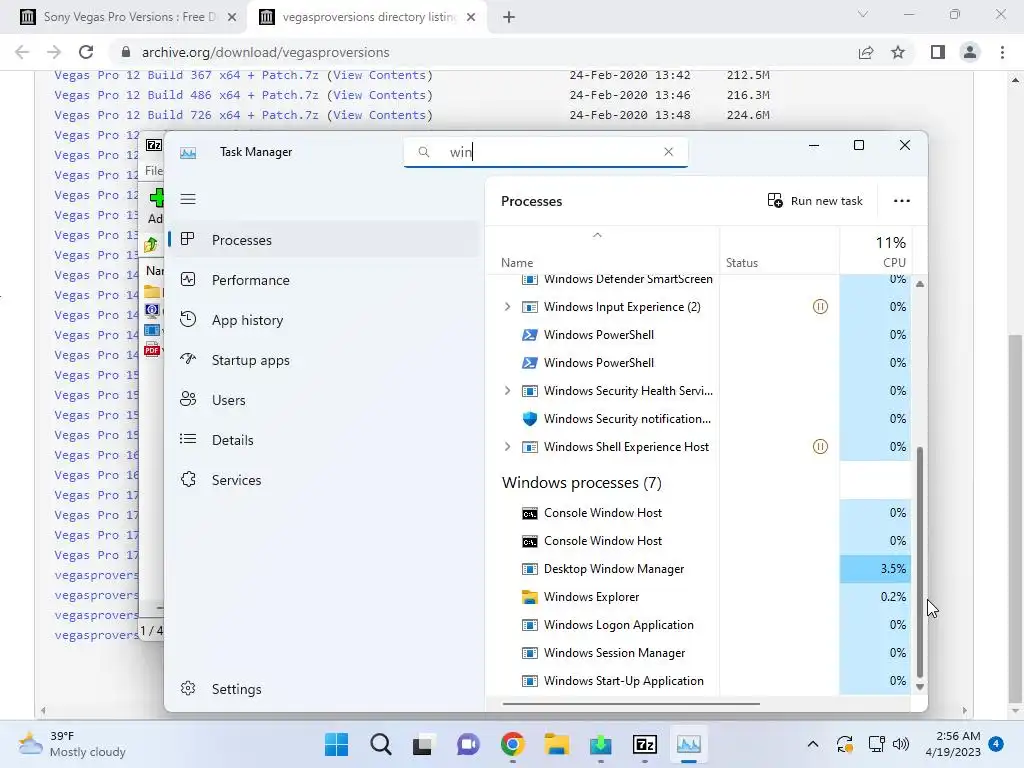The image size is (1024, 768).
Task: Switch to 7-Zip from taskbar
Action: point(645,744)
